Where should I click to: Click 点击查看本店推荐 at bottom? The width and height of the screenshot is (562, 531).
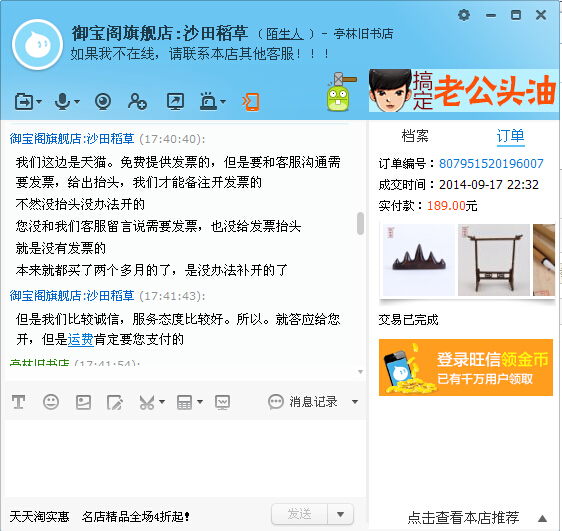463,517
